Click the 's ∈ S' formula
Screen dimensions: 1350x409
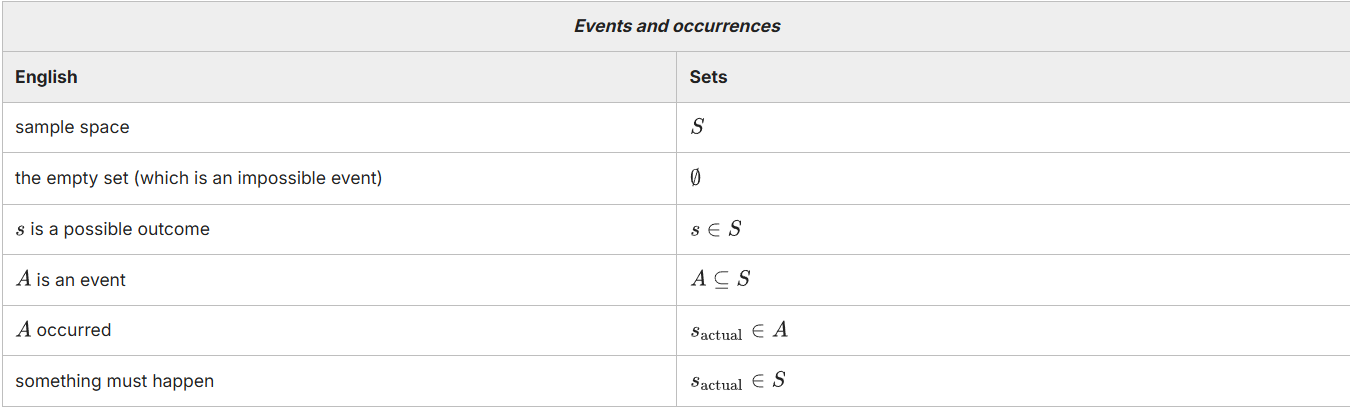pos(716,229)
